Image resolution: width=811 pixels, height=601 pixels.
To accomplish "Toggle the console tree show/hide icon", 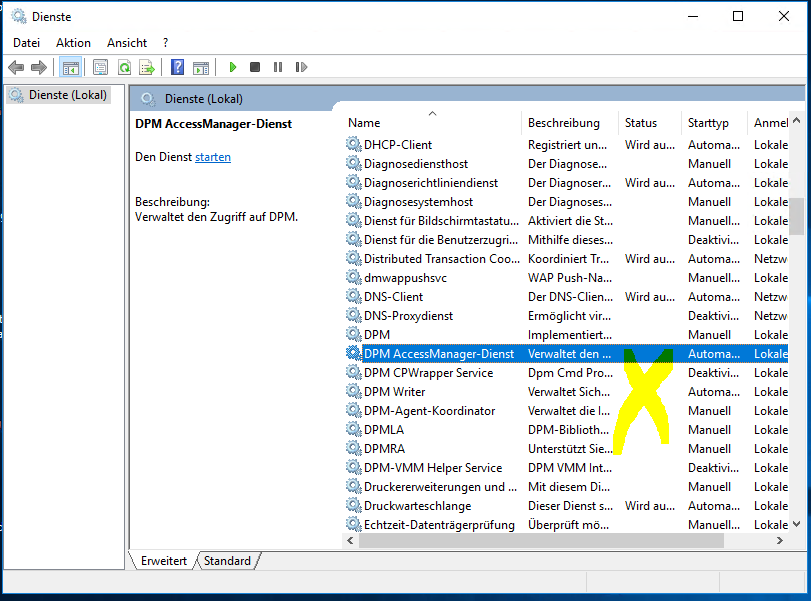I will coord(71,67).
